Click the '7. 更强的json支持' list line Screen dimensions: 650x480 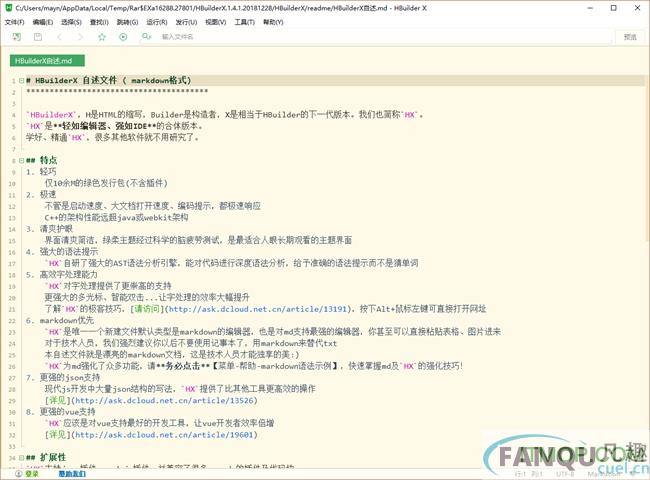[x=63, y=378]
